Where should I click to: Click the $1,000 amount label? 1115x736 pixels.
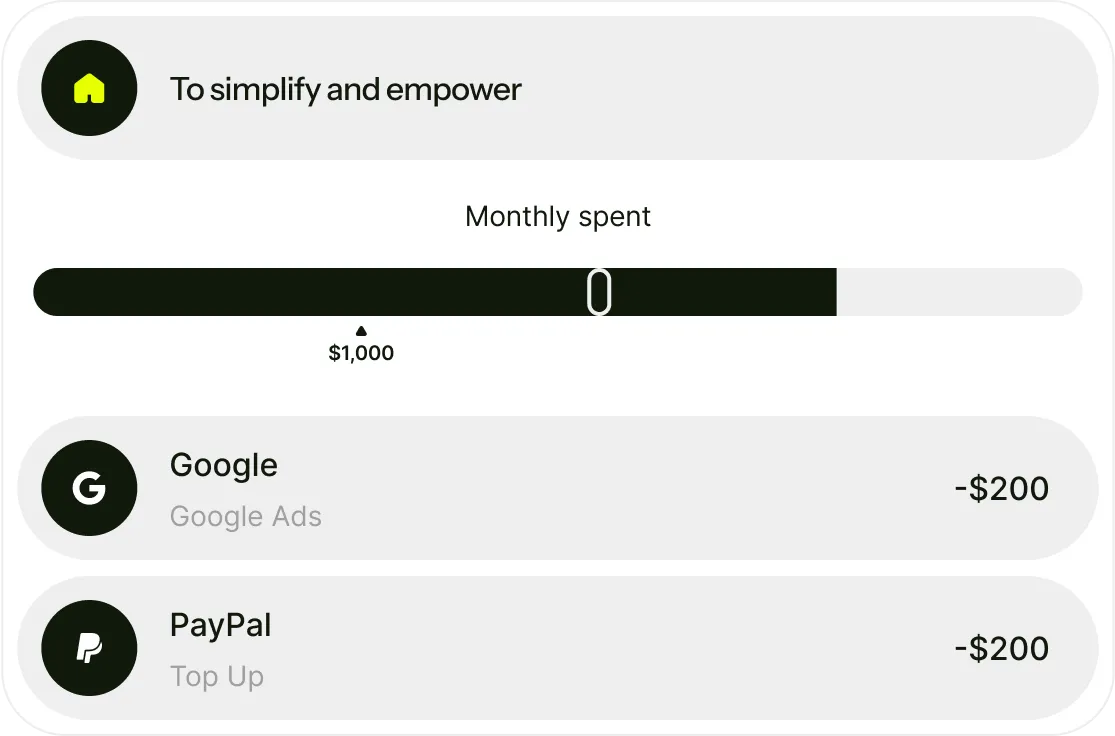[361, 353]
